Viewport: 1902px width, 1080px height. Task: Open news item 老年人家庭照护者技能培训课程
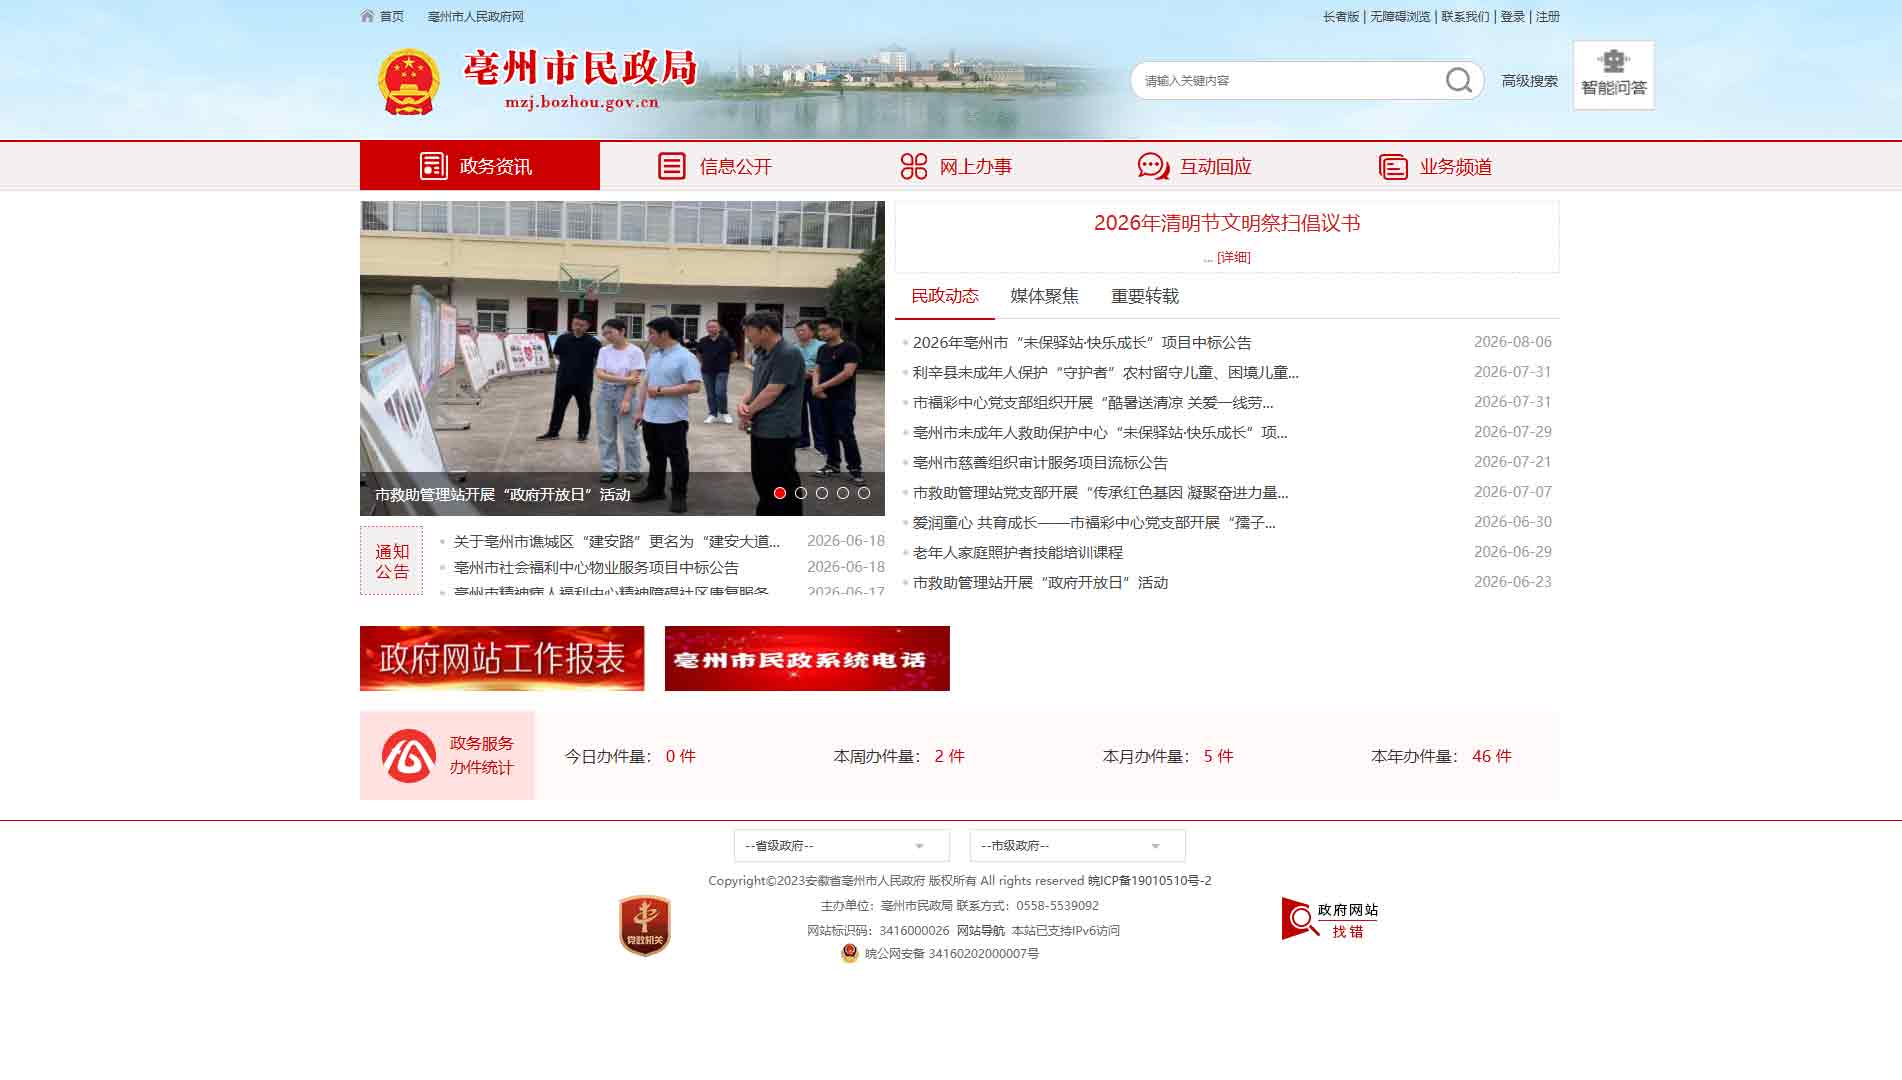pyautogui.click(x=1018, y=552)
